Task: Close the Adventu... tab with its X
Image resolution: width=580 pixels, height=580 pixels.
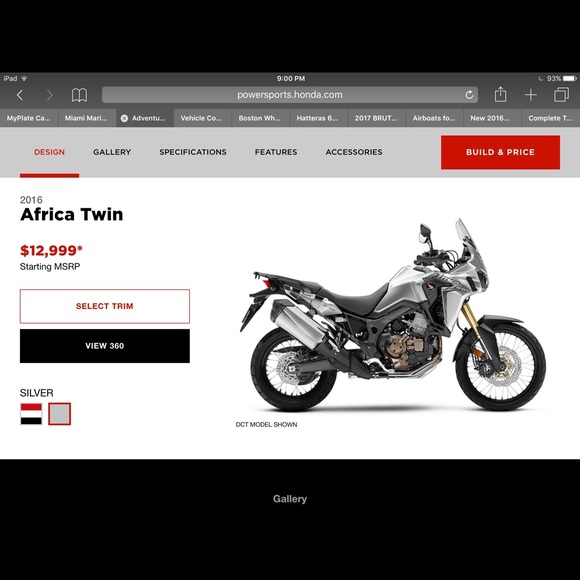Action: click(x=124, y=118)
